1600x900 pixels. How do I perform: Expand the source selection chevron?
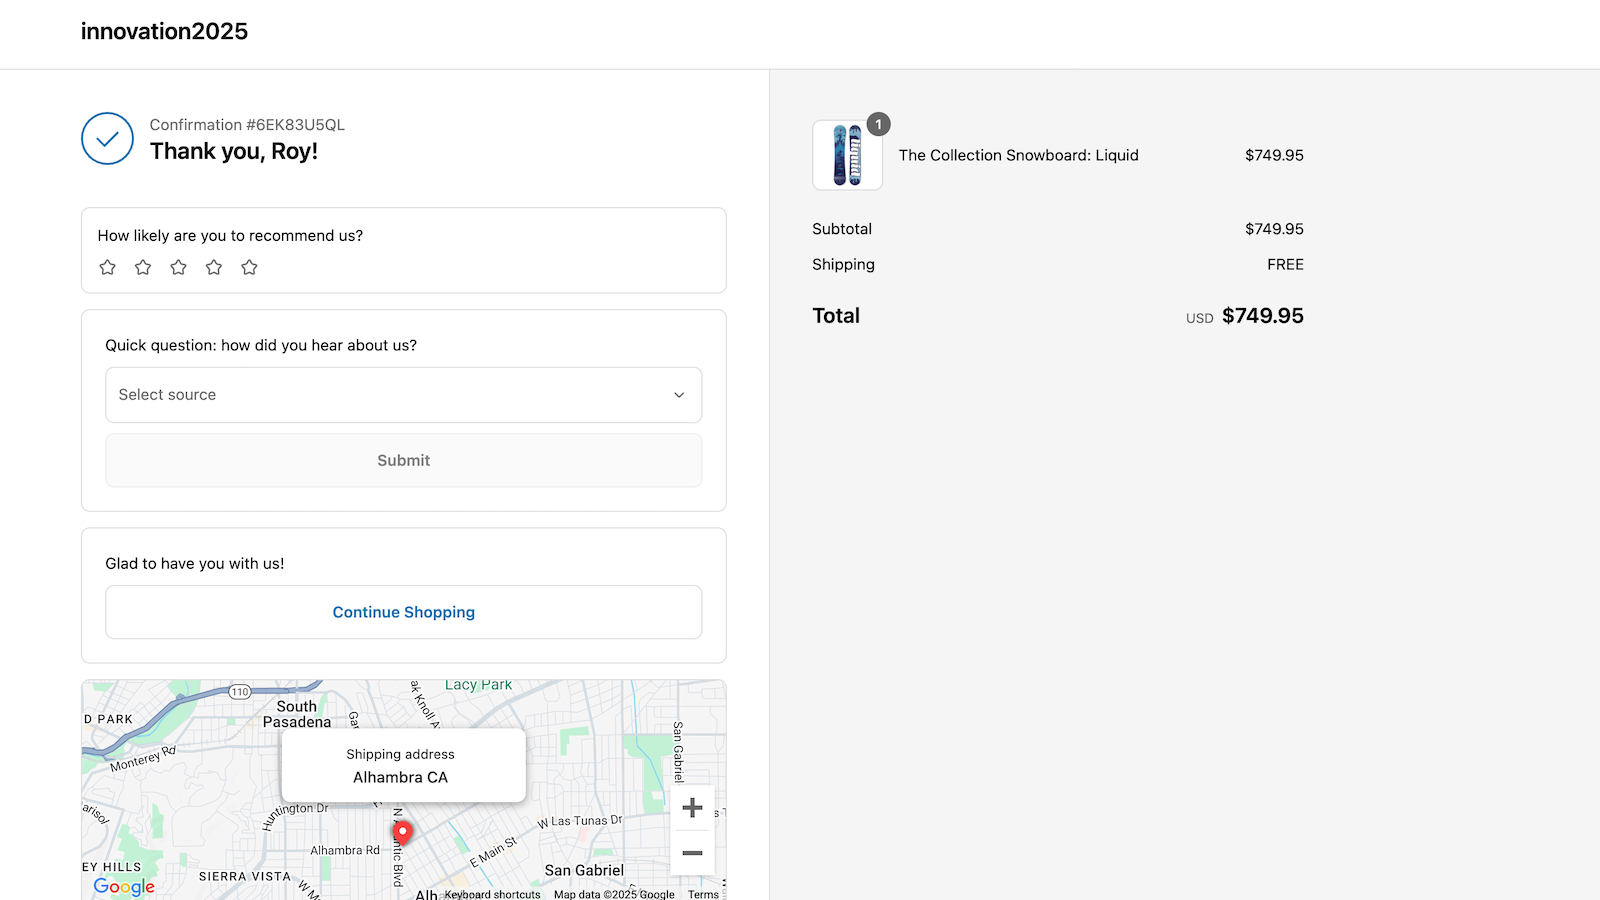point(678,395)
